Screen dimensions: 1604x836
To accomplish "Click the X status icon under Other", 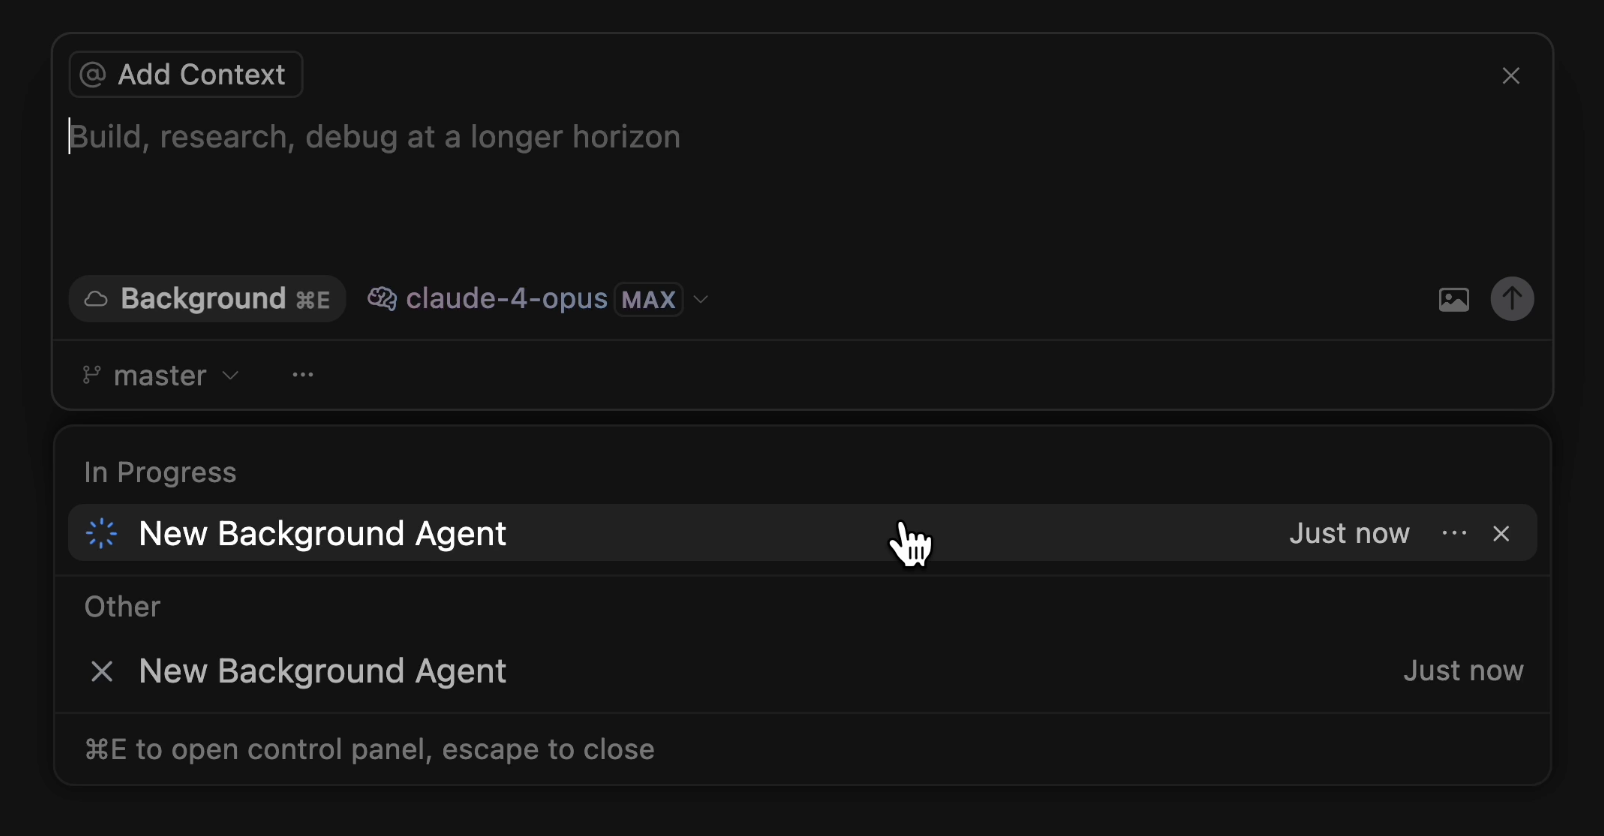I will pyautogui.click(x=102, y=671).
